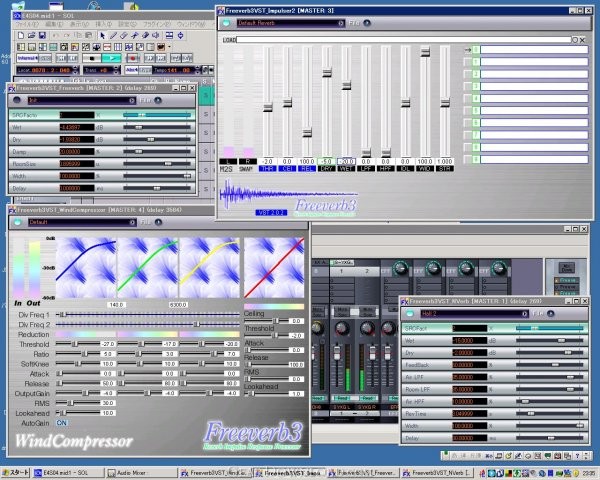Click the FeedBack slider in NVerb

tap(549, 365)
